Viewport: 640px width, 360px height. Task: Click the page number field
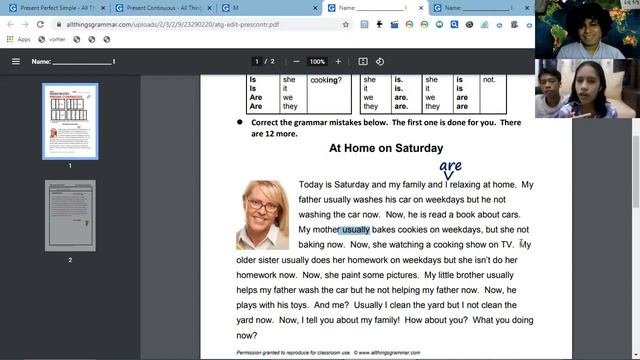click(257, 62)
